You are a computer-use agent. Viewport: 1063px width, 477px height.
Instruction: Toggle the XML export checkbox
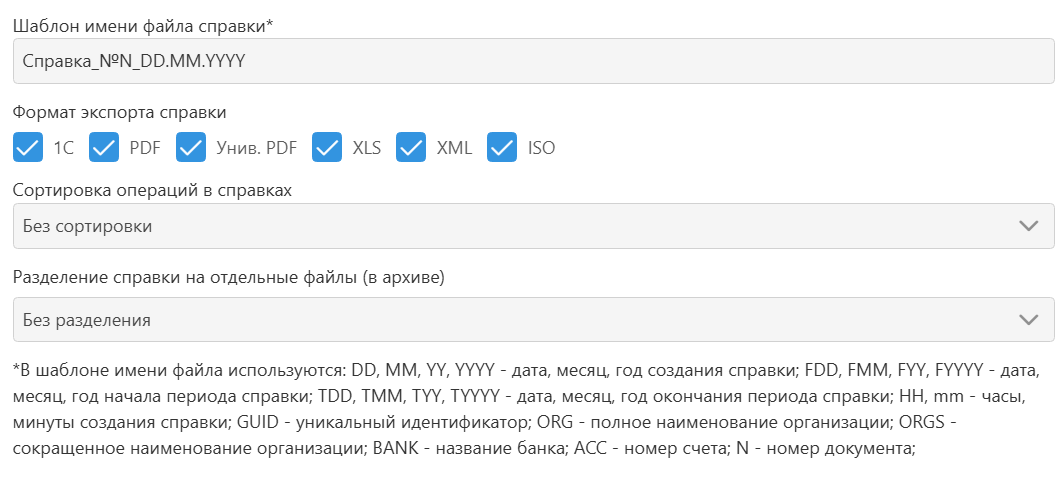coord(411,148)
